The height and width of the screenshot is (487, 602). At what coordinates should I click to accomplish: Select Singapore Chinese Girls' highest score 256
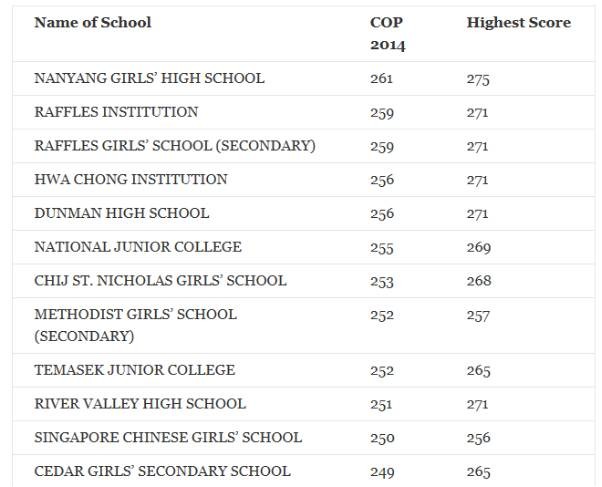(478, 438)
